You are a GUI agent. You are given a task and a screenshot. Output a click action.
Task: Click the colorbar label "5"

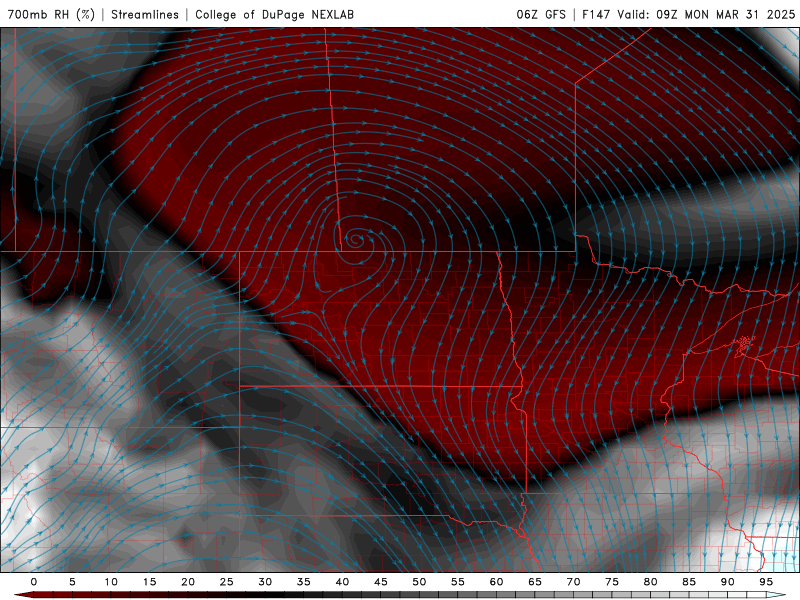[x=72, y=582]
